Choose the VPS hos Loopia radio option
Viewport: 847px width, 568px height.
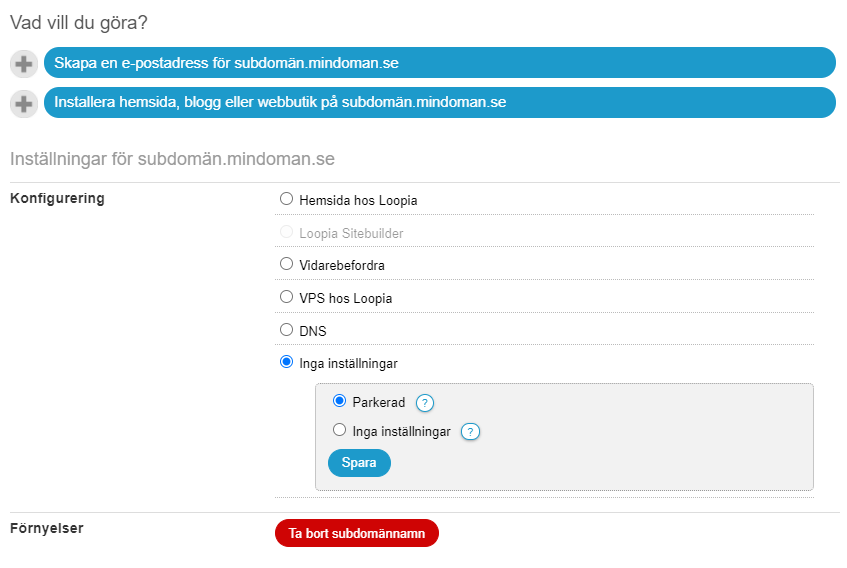(x=286, y=296)
